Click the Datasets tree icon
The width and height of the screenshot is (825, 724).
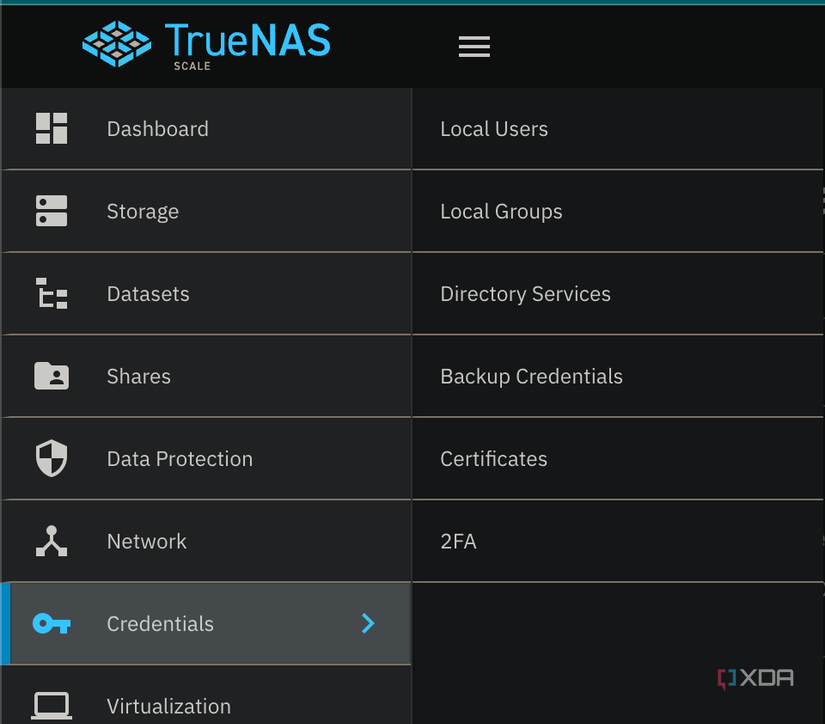point(51,294)
